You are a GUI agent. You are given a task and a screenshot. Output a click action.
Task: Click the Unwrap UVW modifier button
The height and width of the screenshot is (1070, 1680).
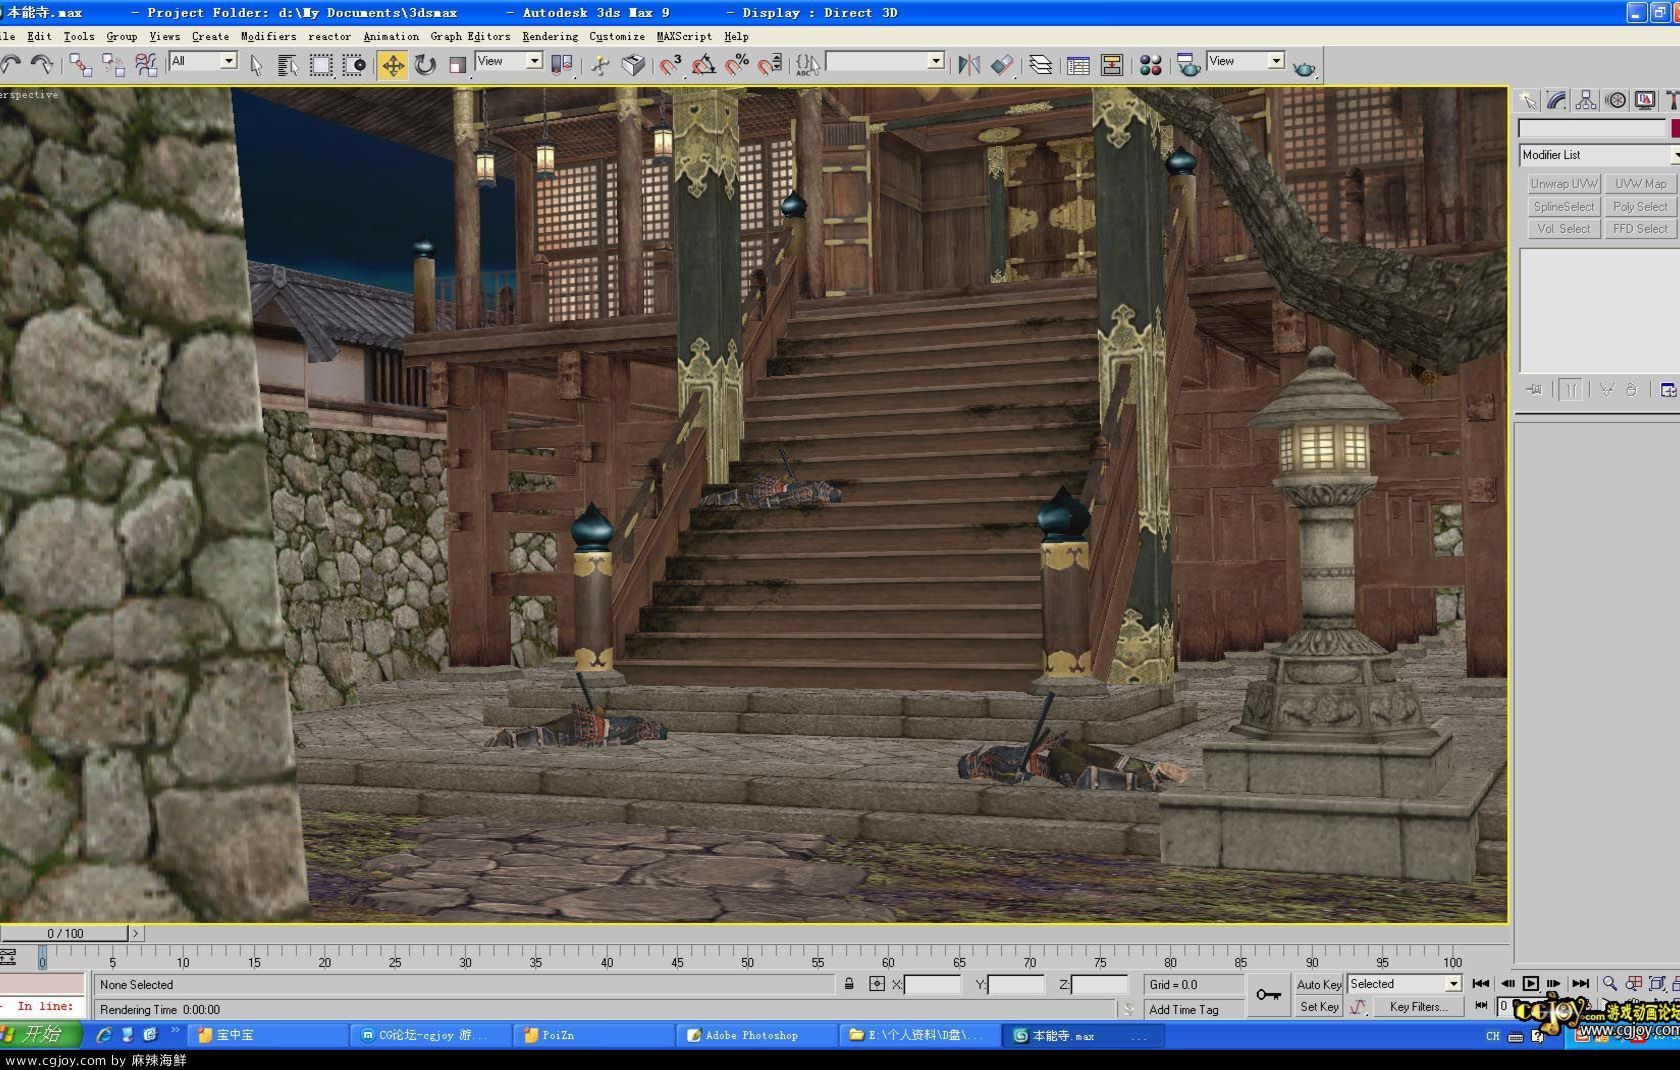pos(1564,184)
